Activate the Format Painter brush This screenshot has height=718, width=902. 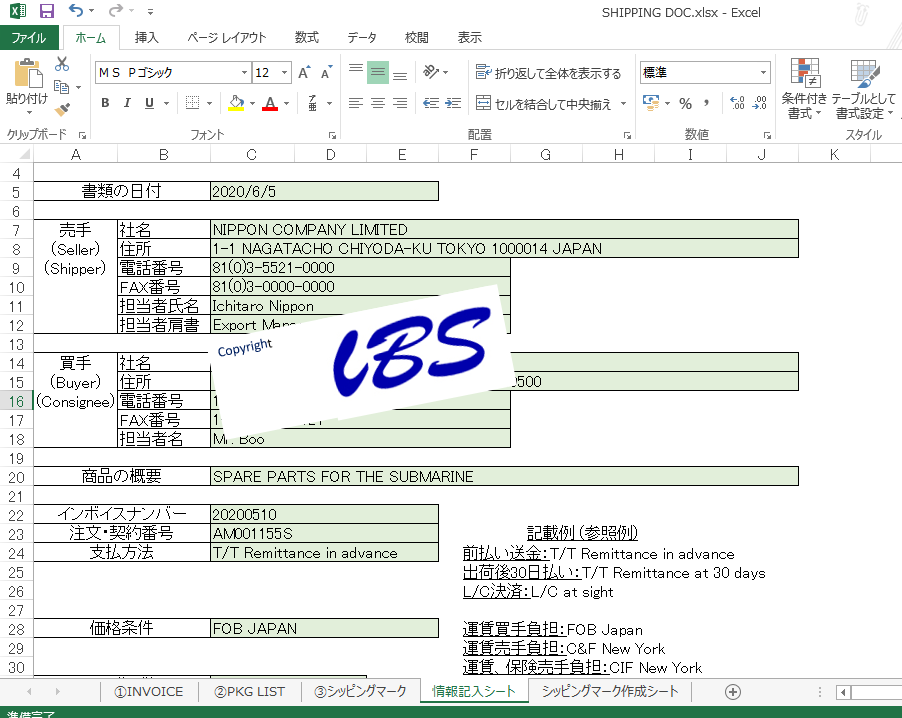[x=62, y=109]
